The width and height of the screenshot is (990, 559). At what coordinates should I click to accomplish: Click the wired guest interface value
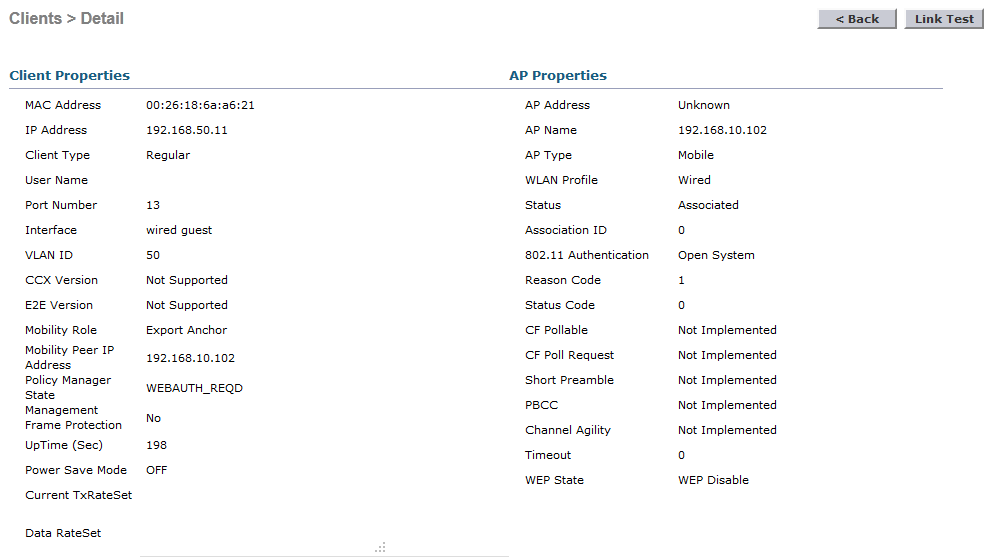click(179, 230)
